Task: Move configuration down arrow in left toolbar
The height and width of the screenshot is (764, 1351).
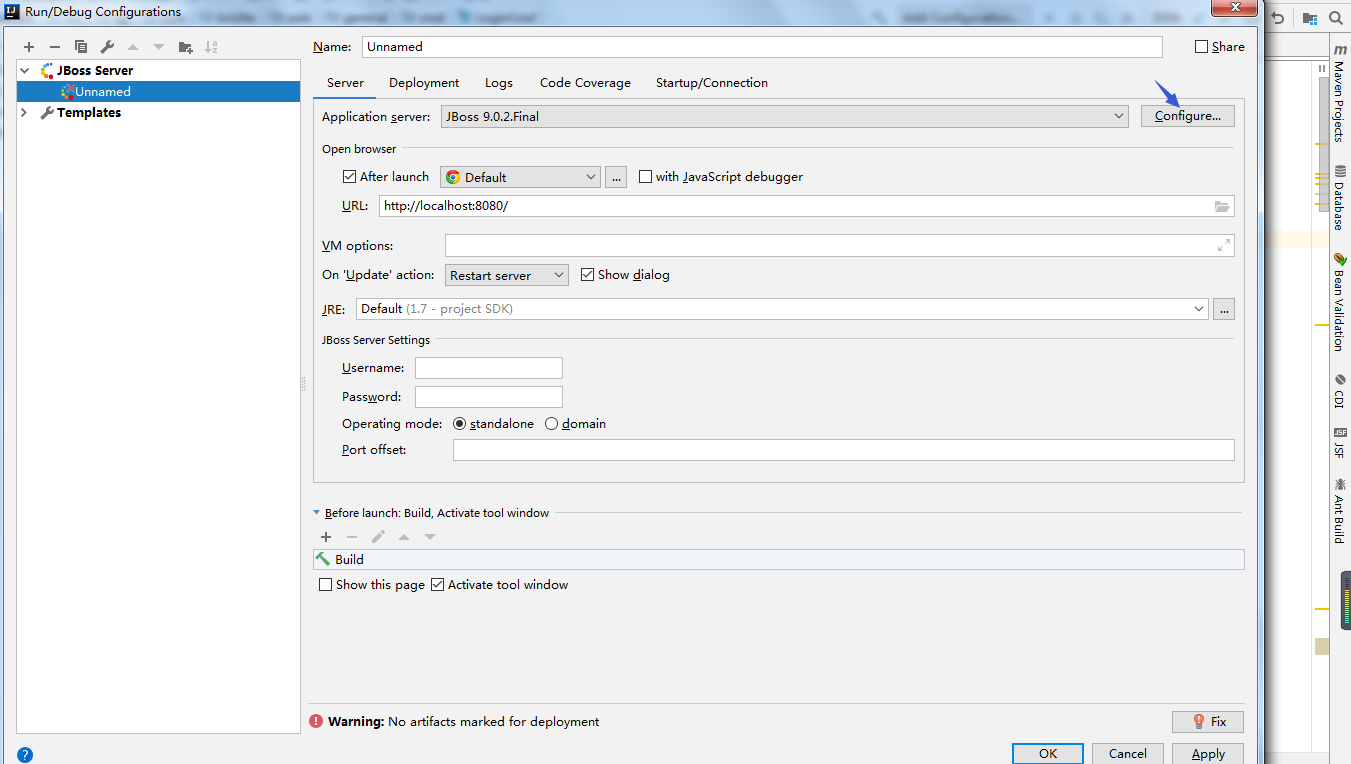Action: [159, 47]
